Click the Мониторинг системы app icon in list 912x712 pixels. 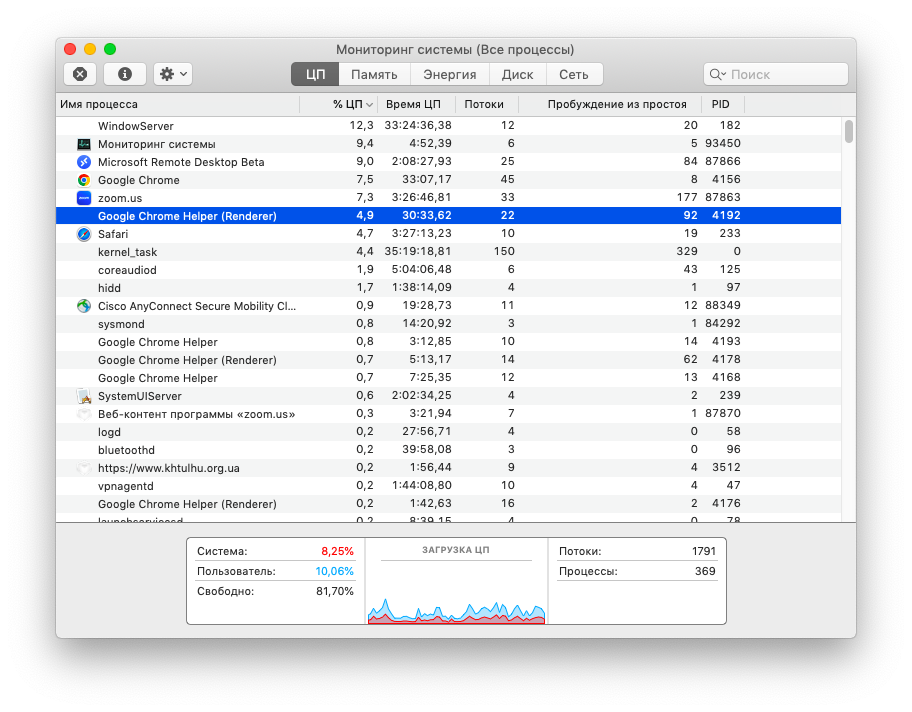[x=84, y=144]
